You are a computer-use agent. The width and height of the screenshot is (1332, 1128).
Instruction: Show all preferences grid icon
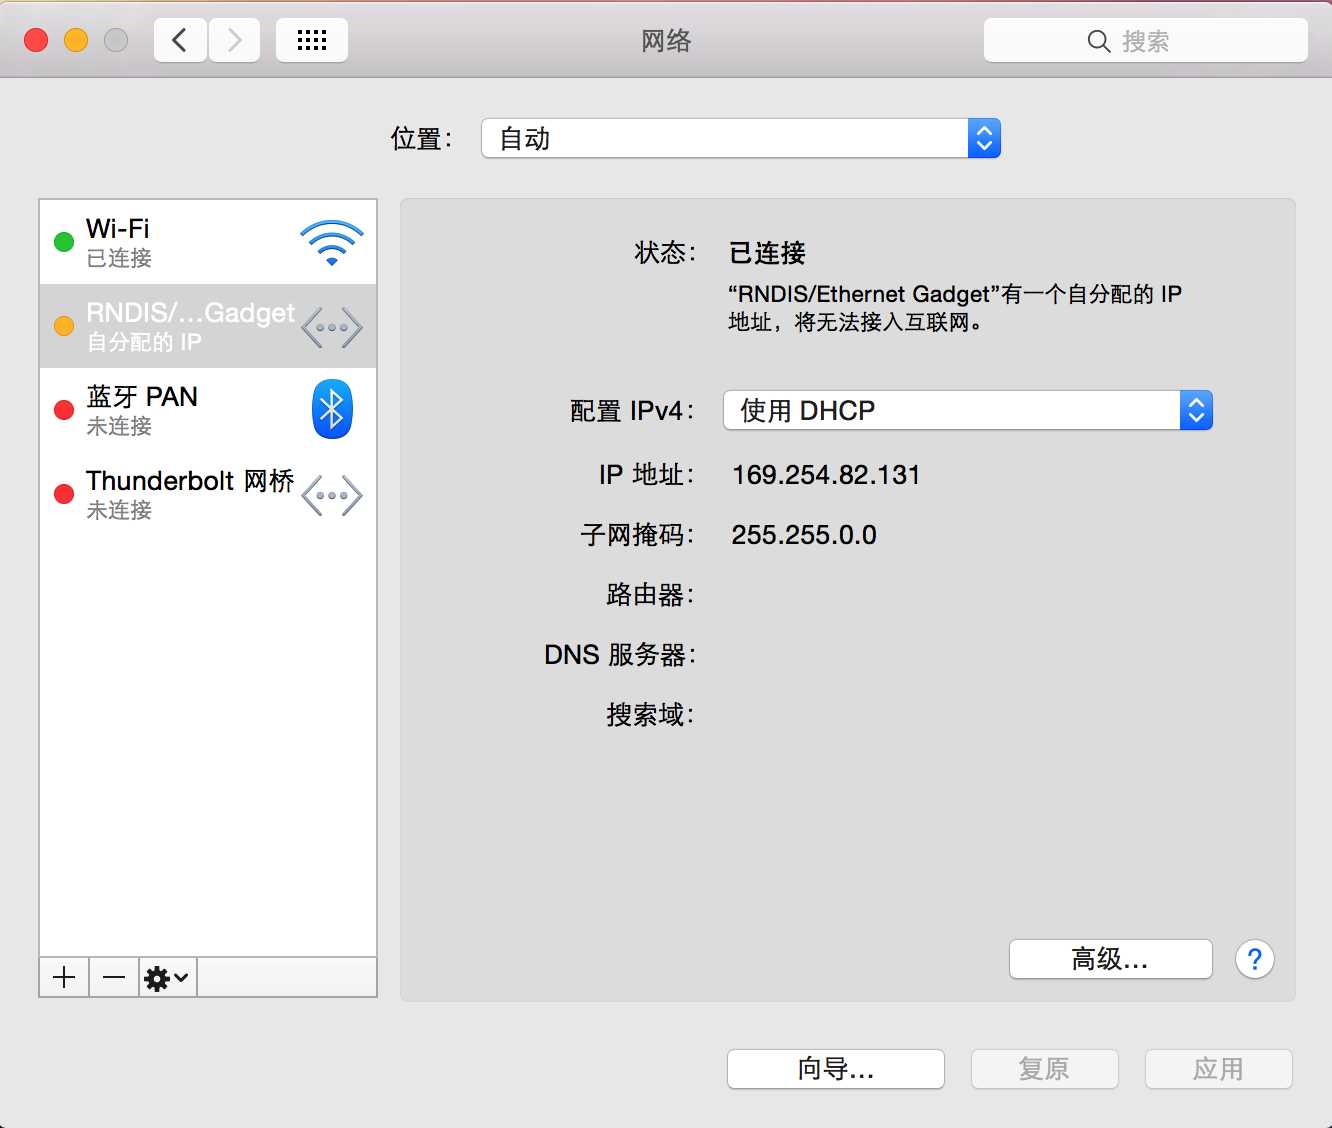[312, 40]
